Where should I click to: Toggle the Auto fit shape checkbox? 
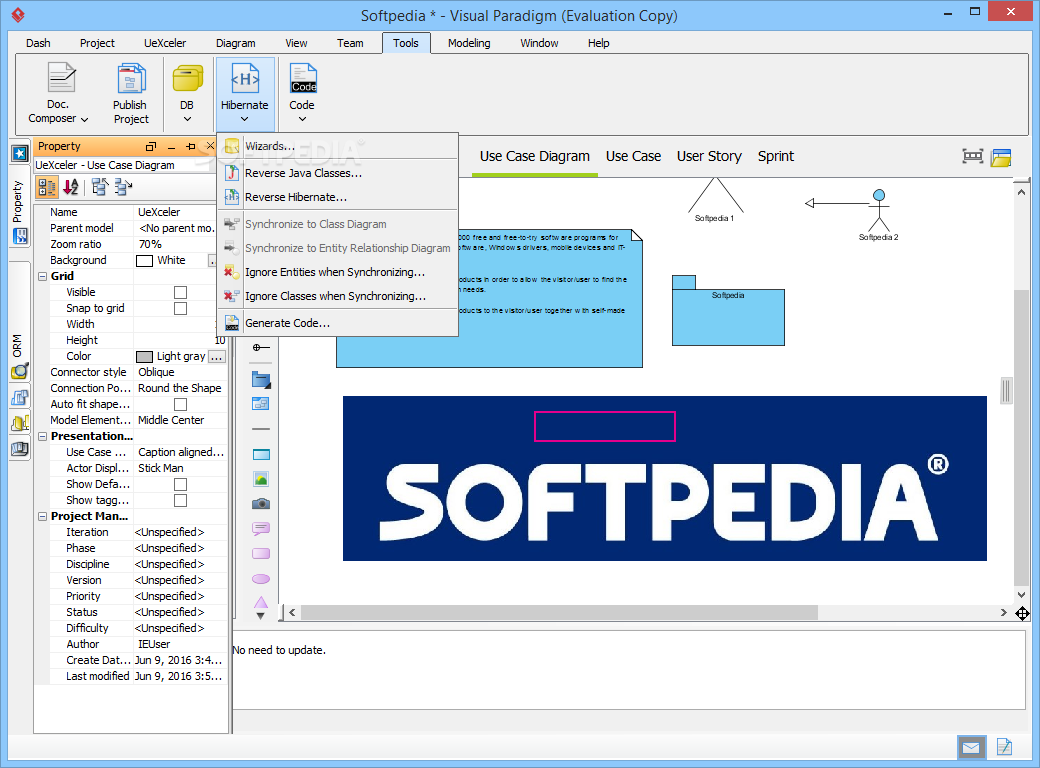(180, 405)
